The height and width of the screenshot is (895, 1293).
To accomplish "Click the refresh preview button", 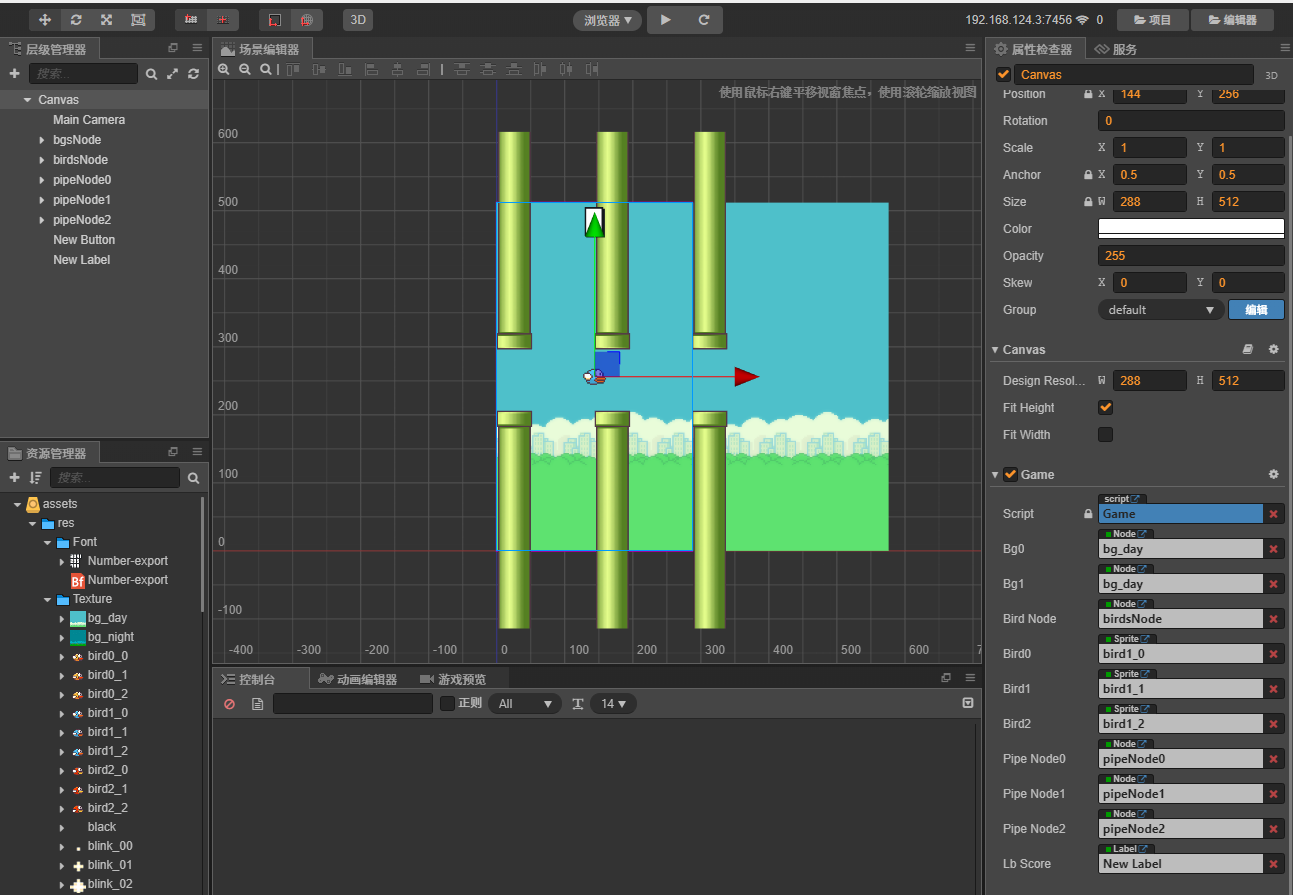I will 704,20.
